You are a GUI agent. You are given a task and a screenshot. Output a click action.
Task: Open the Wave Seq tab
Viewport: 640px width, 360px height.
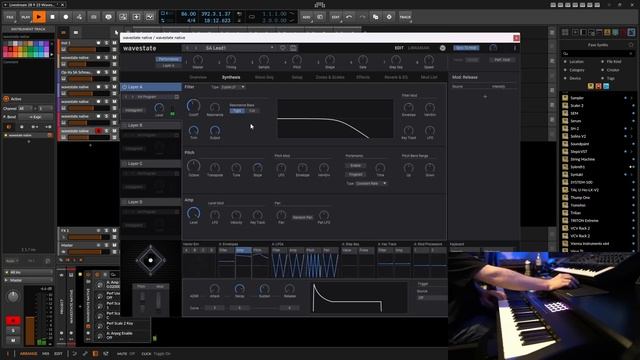[264, 77]
